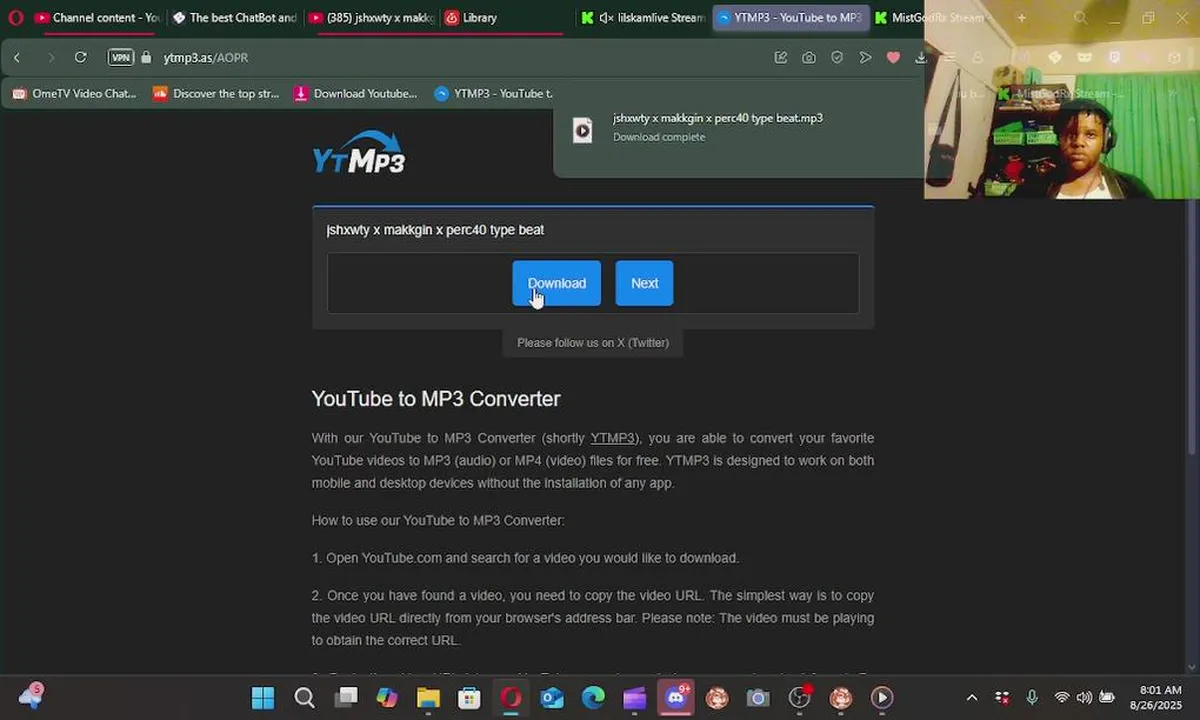The width and height of the screenshot is (1200, 720).
Task: Open the Windows Start menu
Action: (x=263, y=698)
